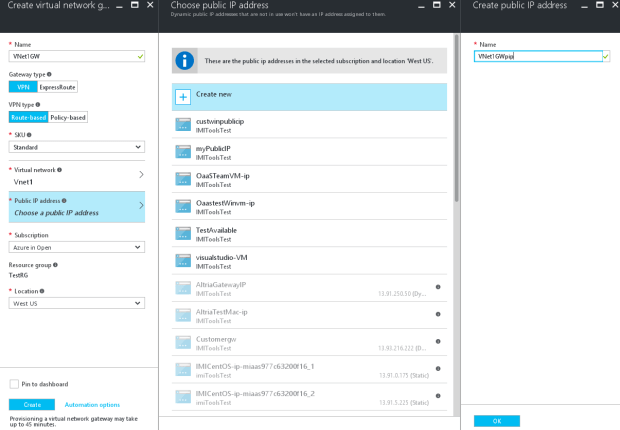The image size is (620, 430).
Task: Click the info icon next to SKU
Action: [30, 134]
